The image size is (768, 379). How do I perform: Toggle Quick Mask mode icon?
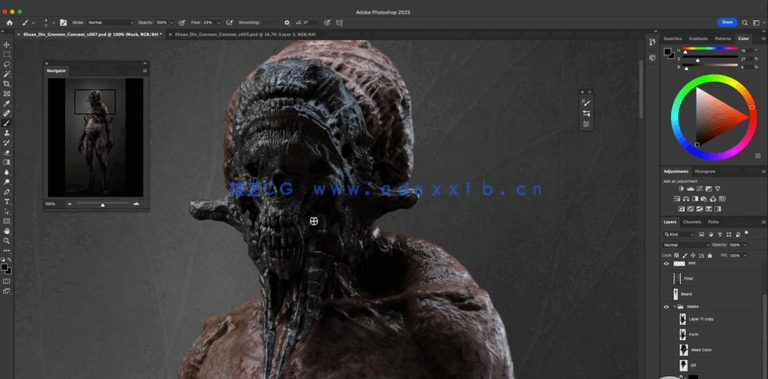click(7, 282)
